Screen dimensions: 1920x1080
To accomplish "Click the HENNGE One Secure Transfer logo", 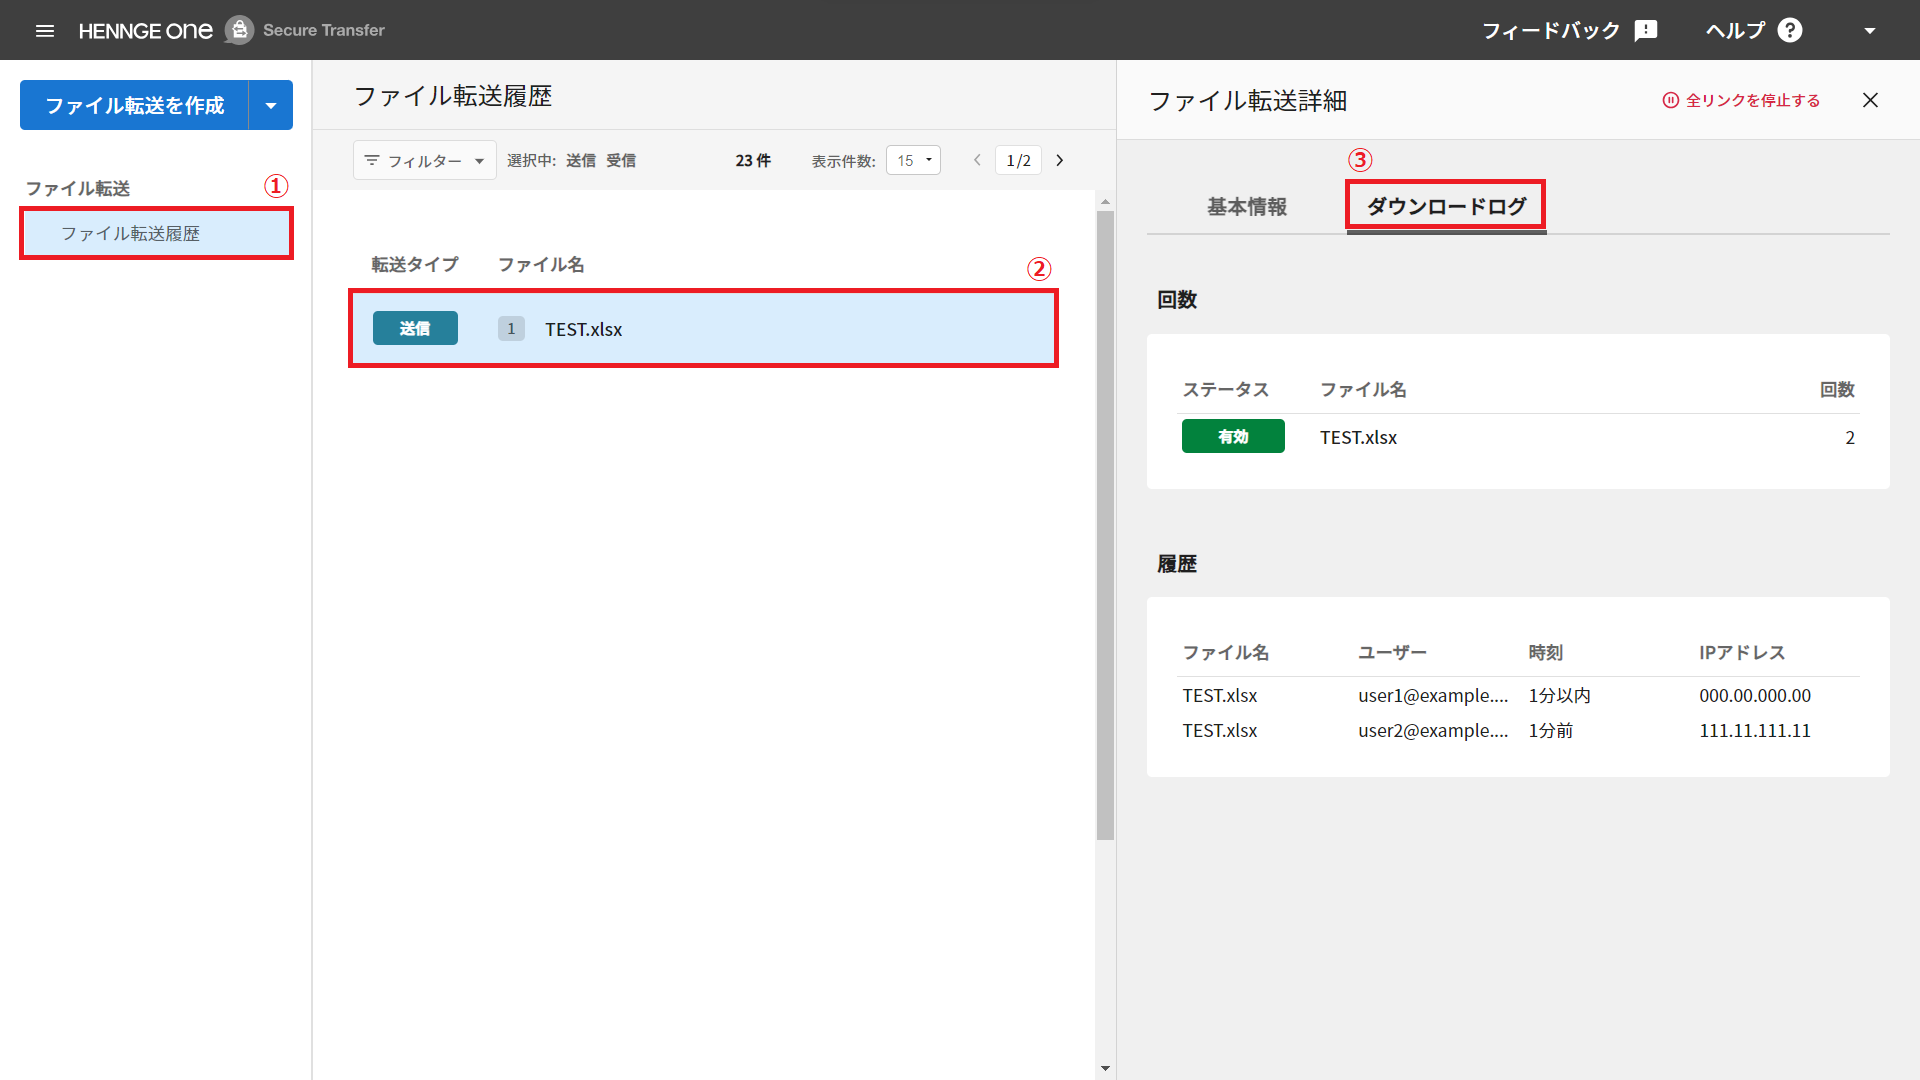I will [231, 30].
